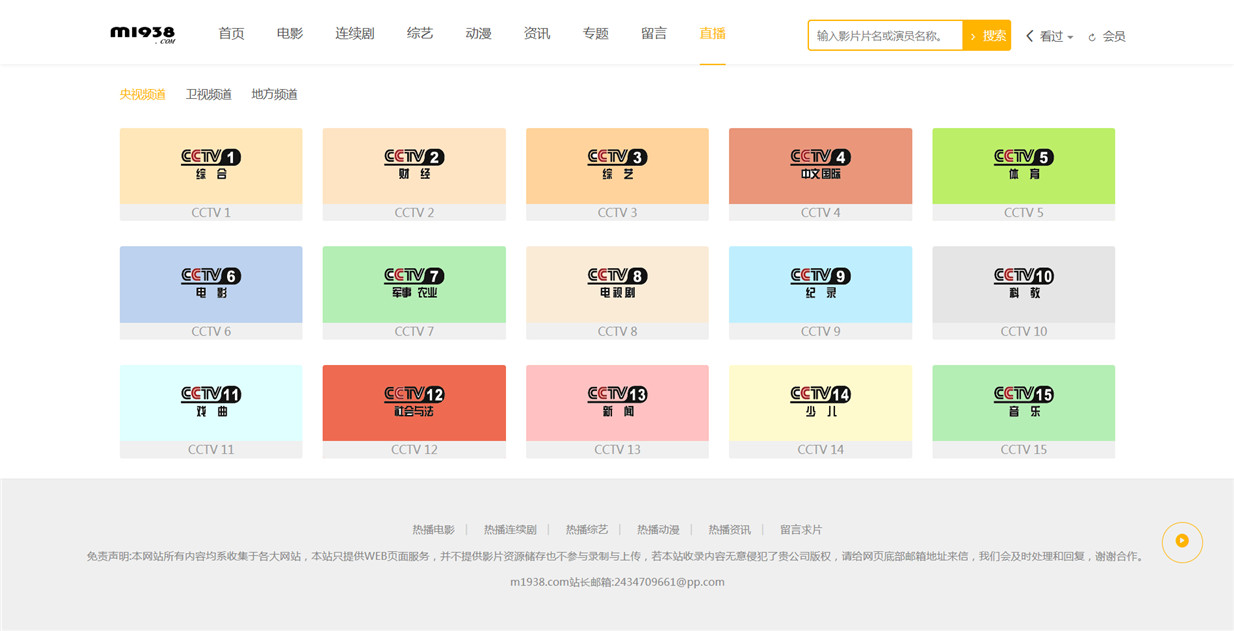
Task: Open the 动漫 anime menu
Action: (x=478, y=33)
